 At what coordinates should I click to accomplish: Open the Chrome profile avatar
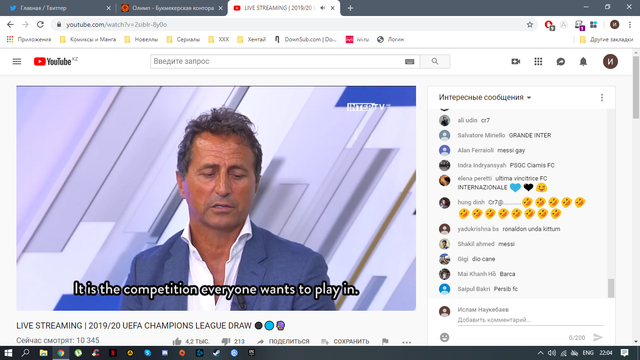614,25
